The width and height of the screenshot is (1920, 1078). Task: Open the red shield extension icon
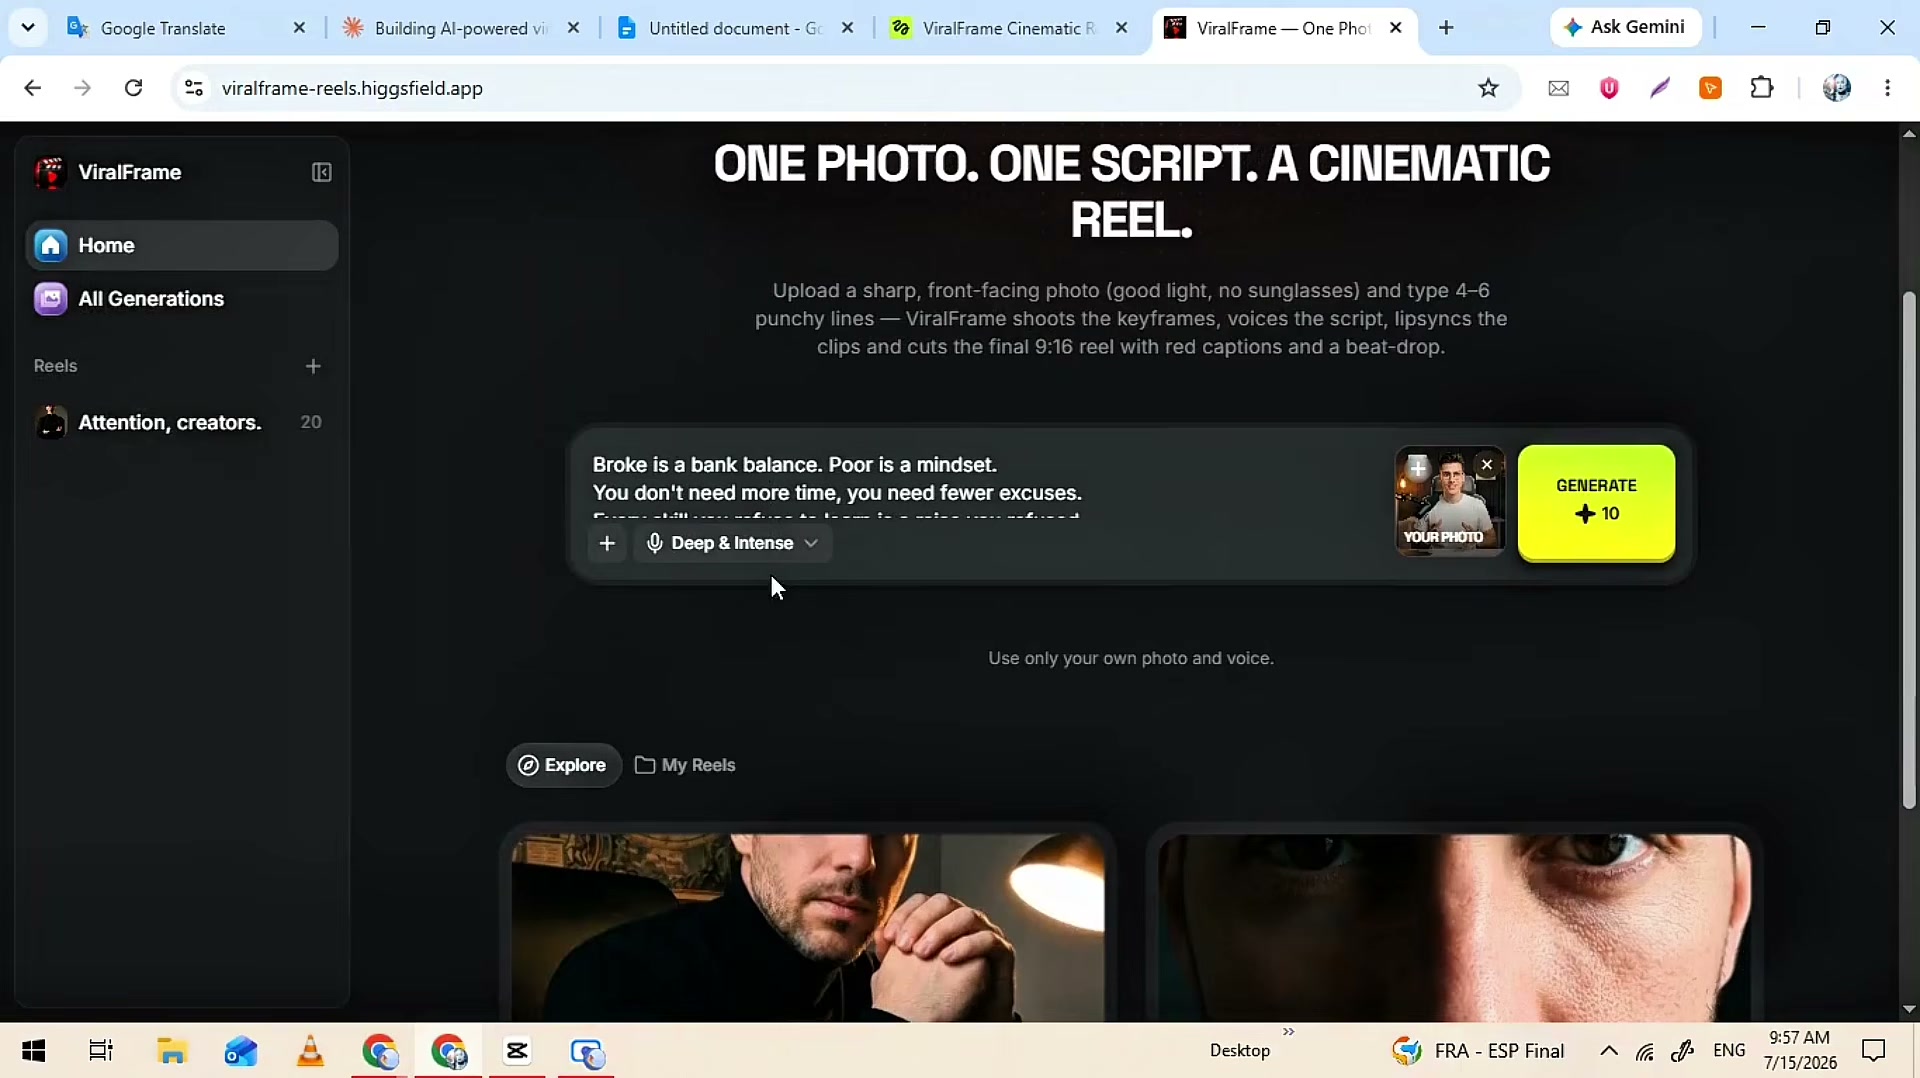tap(1609, 88)
